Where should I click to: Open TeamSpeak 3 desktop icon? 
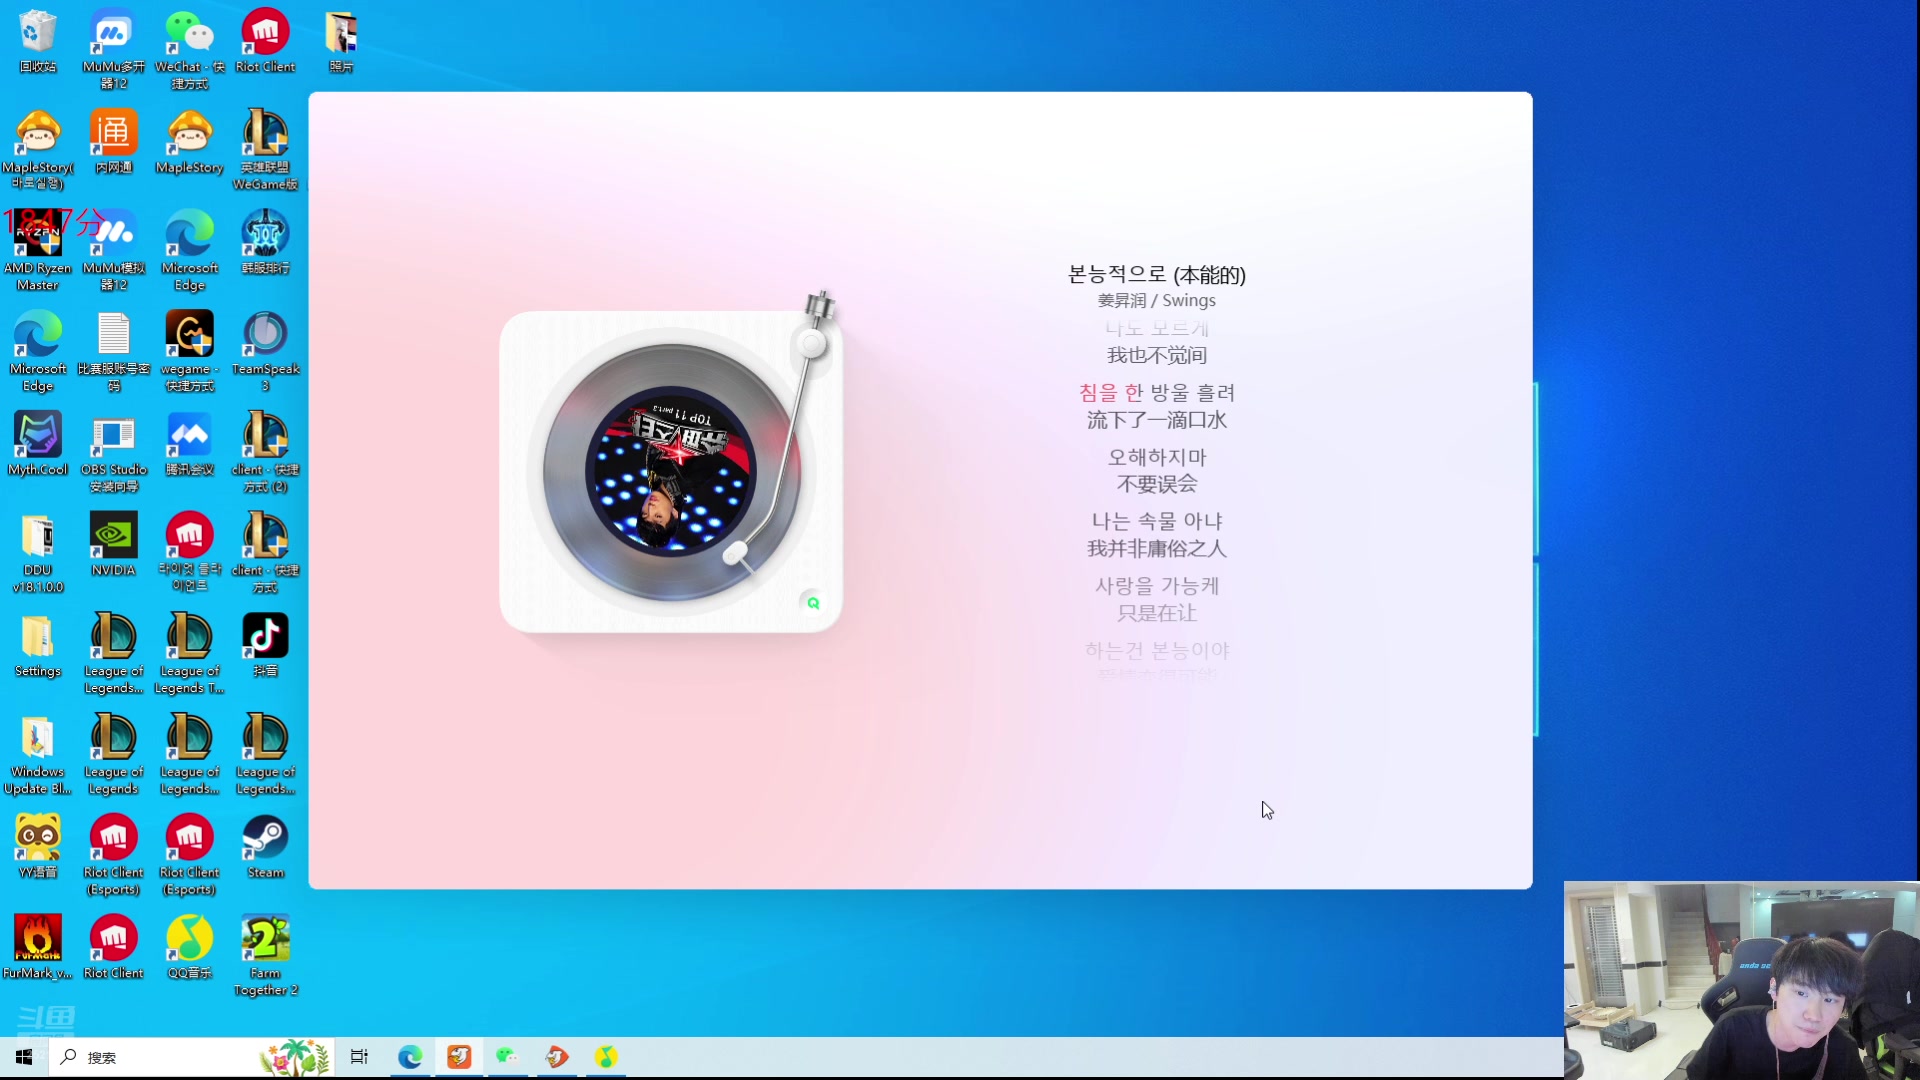[x=265, y=352]
